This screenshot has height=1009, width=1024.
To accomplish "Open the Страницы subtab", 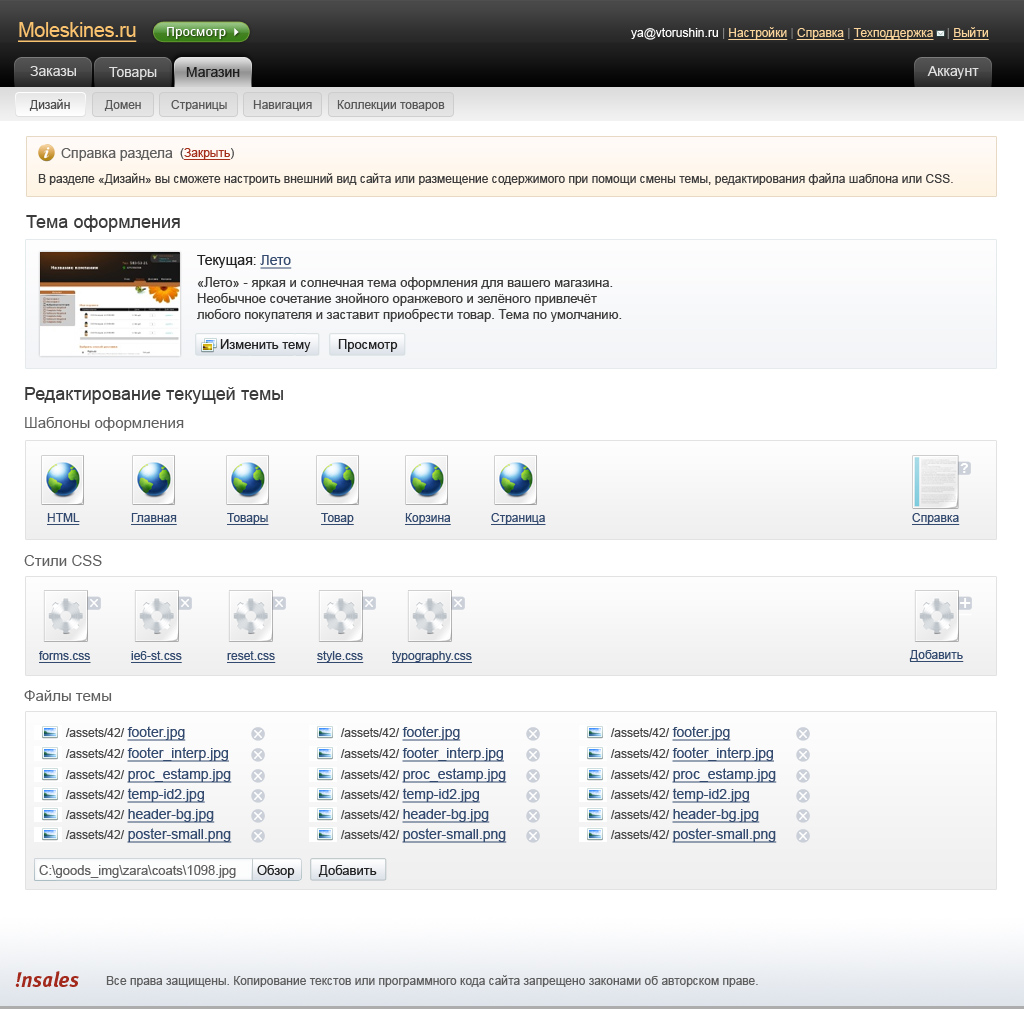I will point(199,104).
